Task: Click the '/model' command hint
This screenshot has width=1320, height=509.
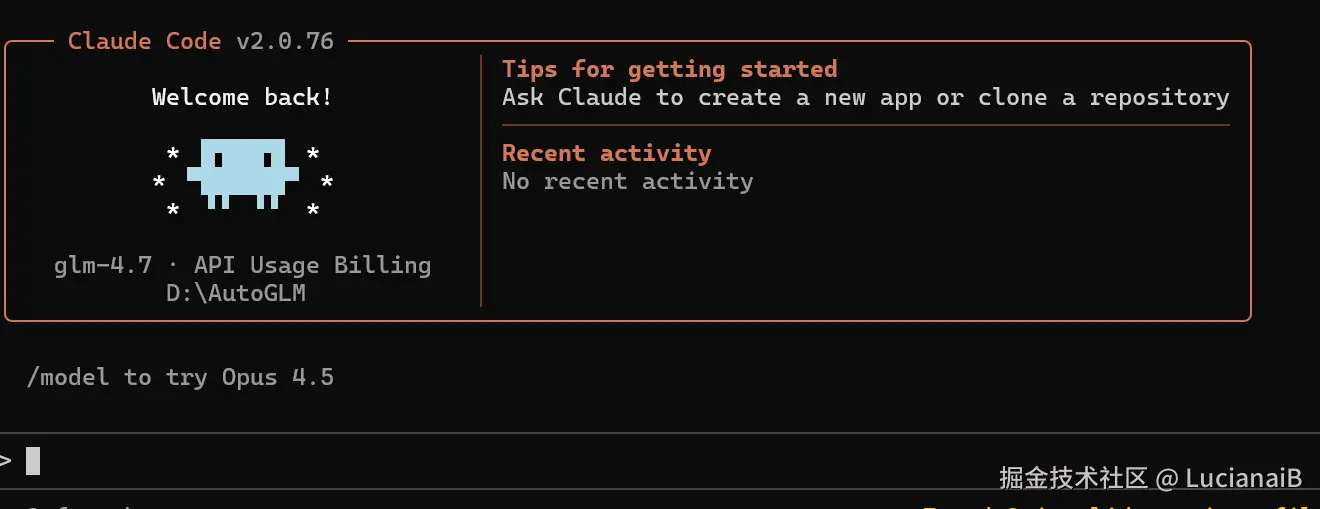Action: tap(68, 377)
